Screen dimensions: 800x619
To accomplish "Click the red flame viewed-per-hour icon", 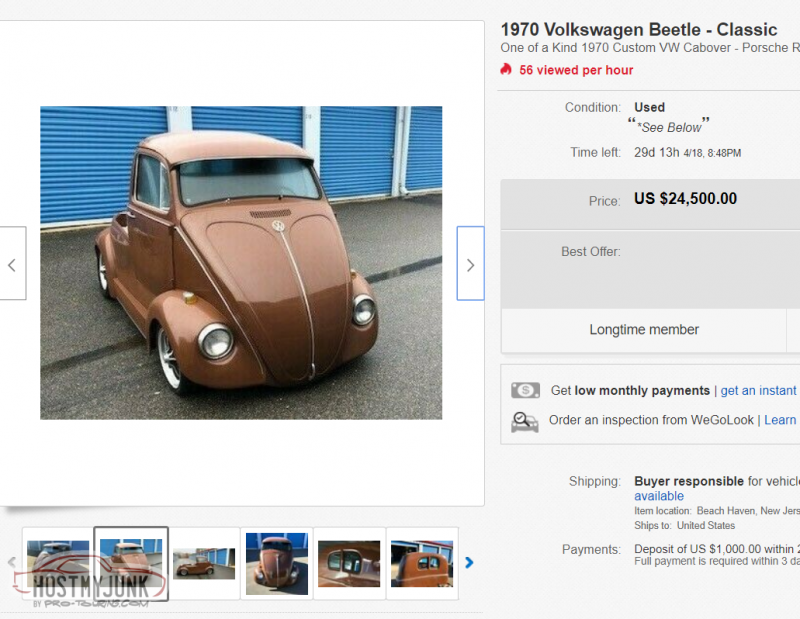I will [506, 70].
